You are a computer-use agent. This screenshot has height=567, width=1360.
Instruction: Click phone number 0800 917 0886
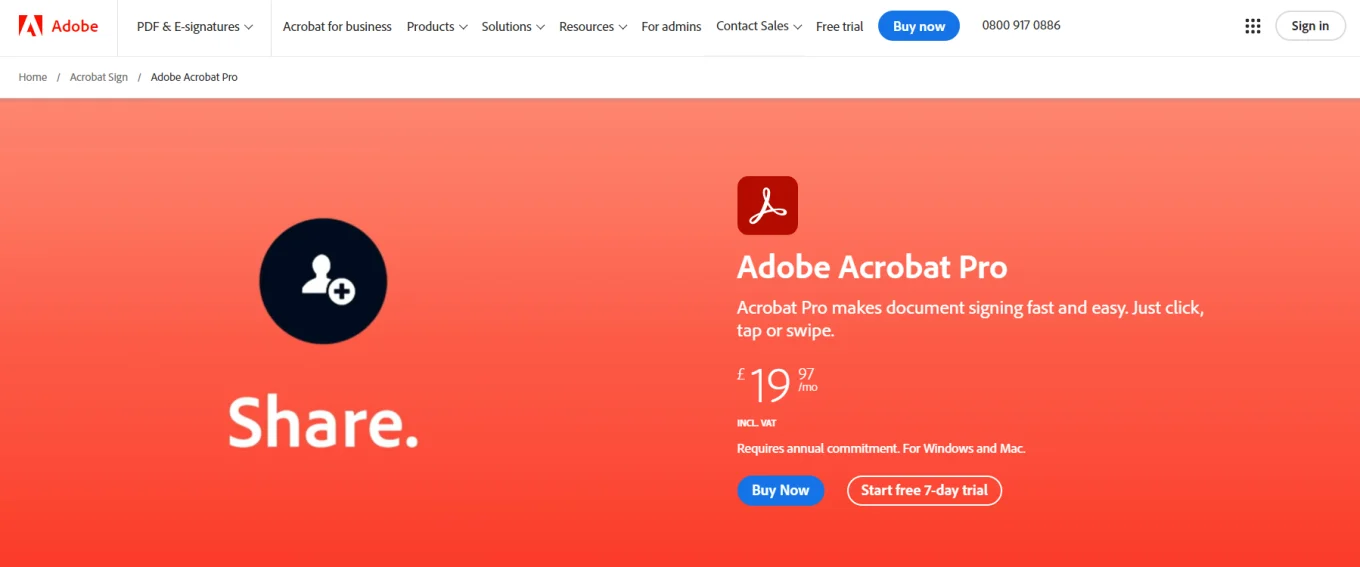(x=1021, y=25)
